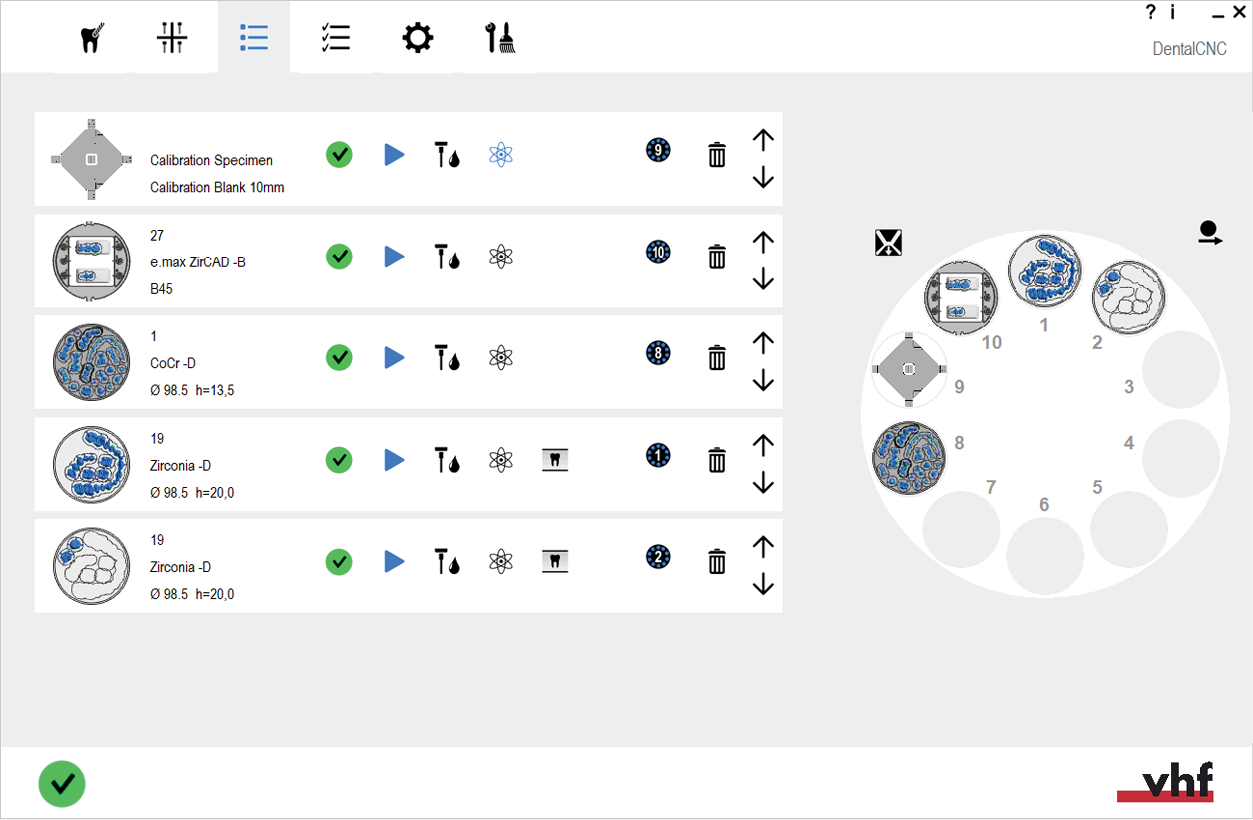Viewport: 1253px width, 820px height.
Task: Move the Zirconia slot 1 job up
Action: tap(763, 445)
